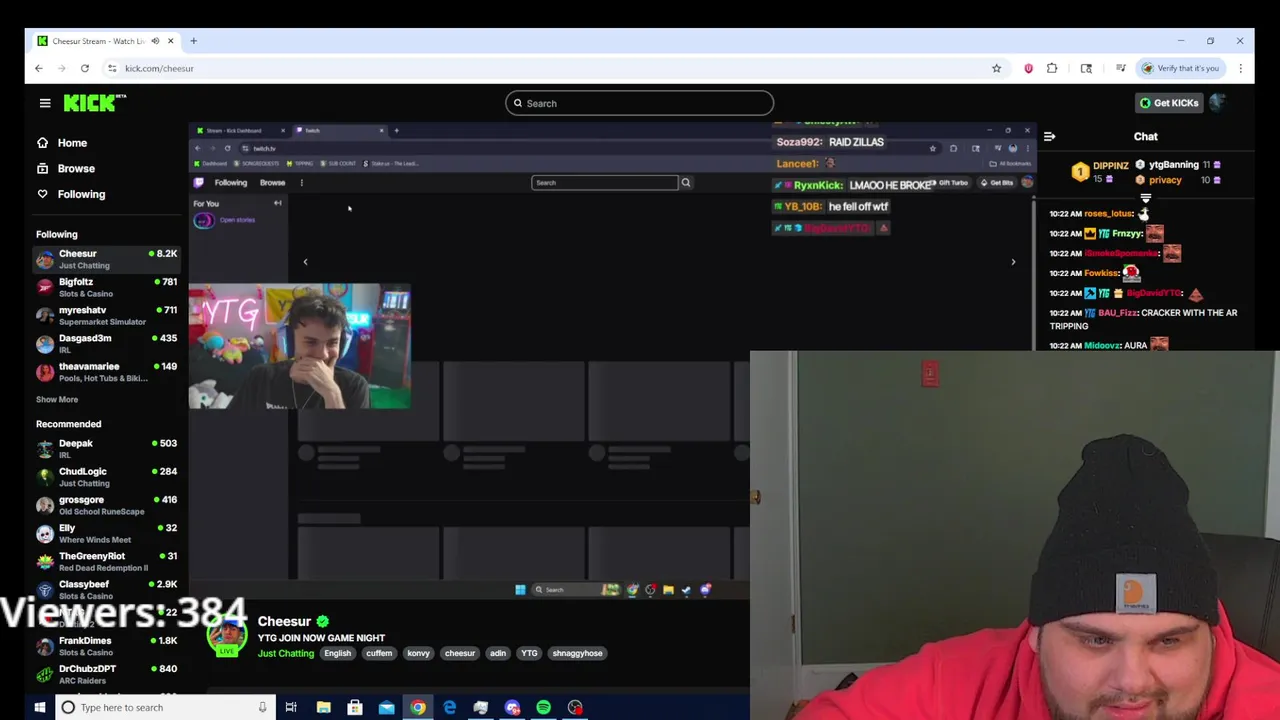Expand the chat leaderboard pull-down handle

1145,198
